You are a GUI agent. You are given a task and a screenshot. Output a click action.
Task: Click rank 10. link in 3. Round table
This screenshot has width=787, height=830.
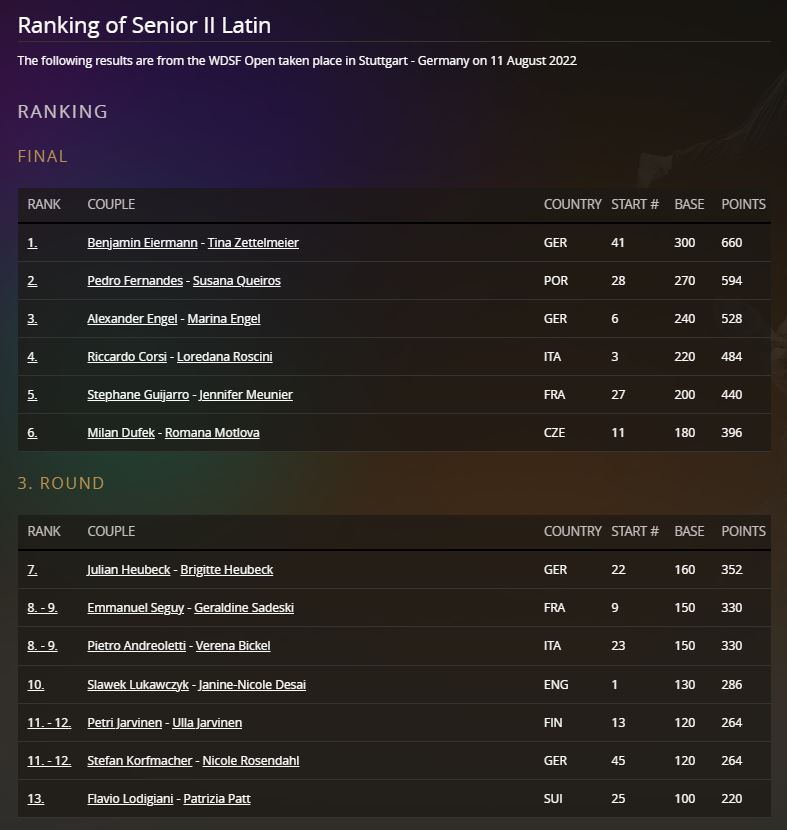coord(36,684)
